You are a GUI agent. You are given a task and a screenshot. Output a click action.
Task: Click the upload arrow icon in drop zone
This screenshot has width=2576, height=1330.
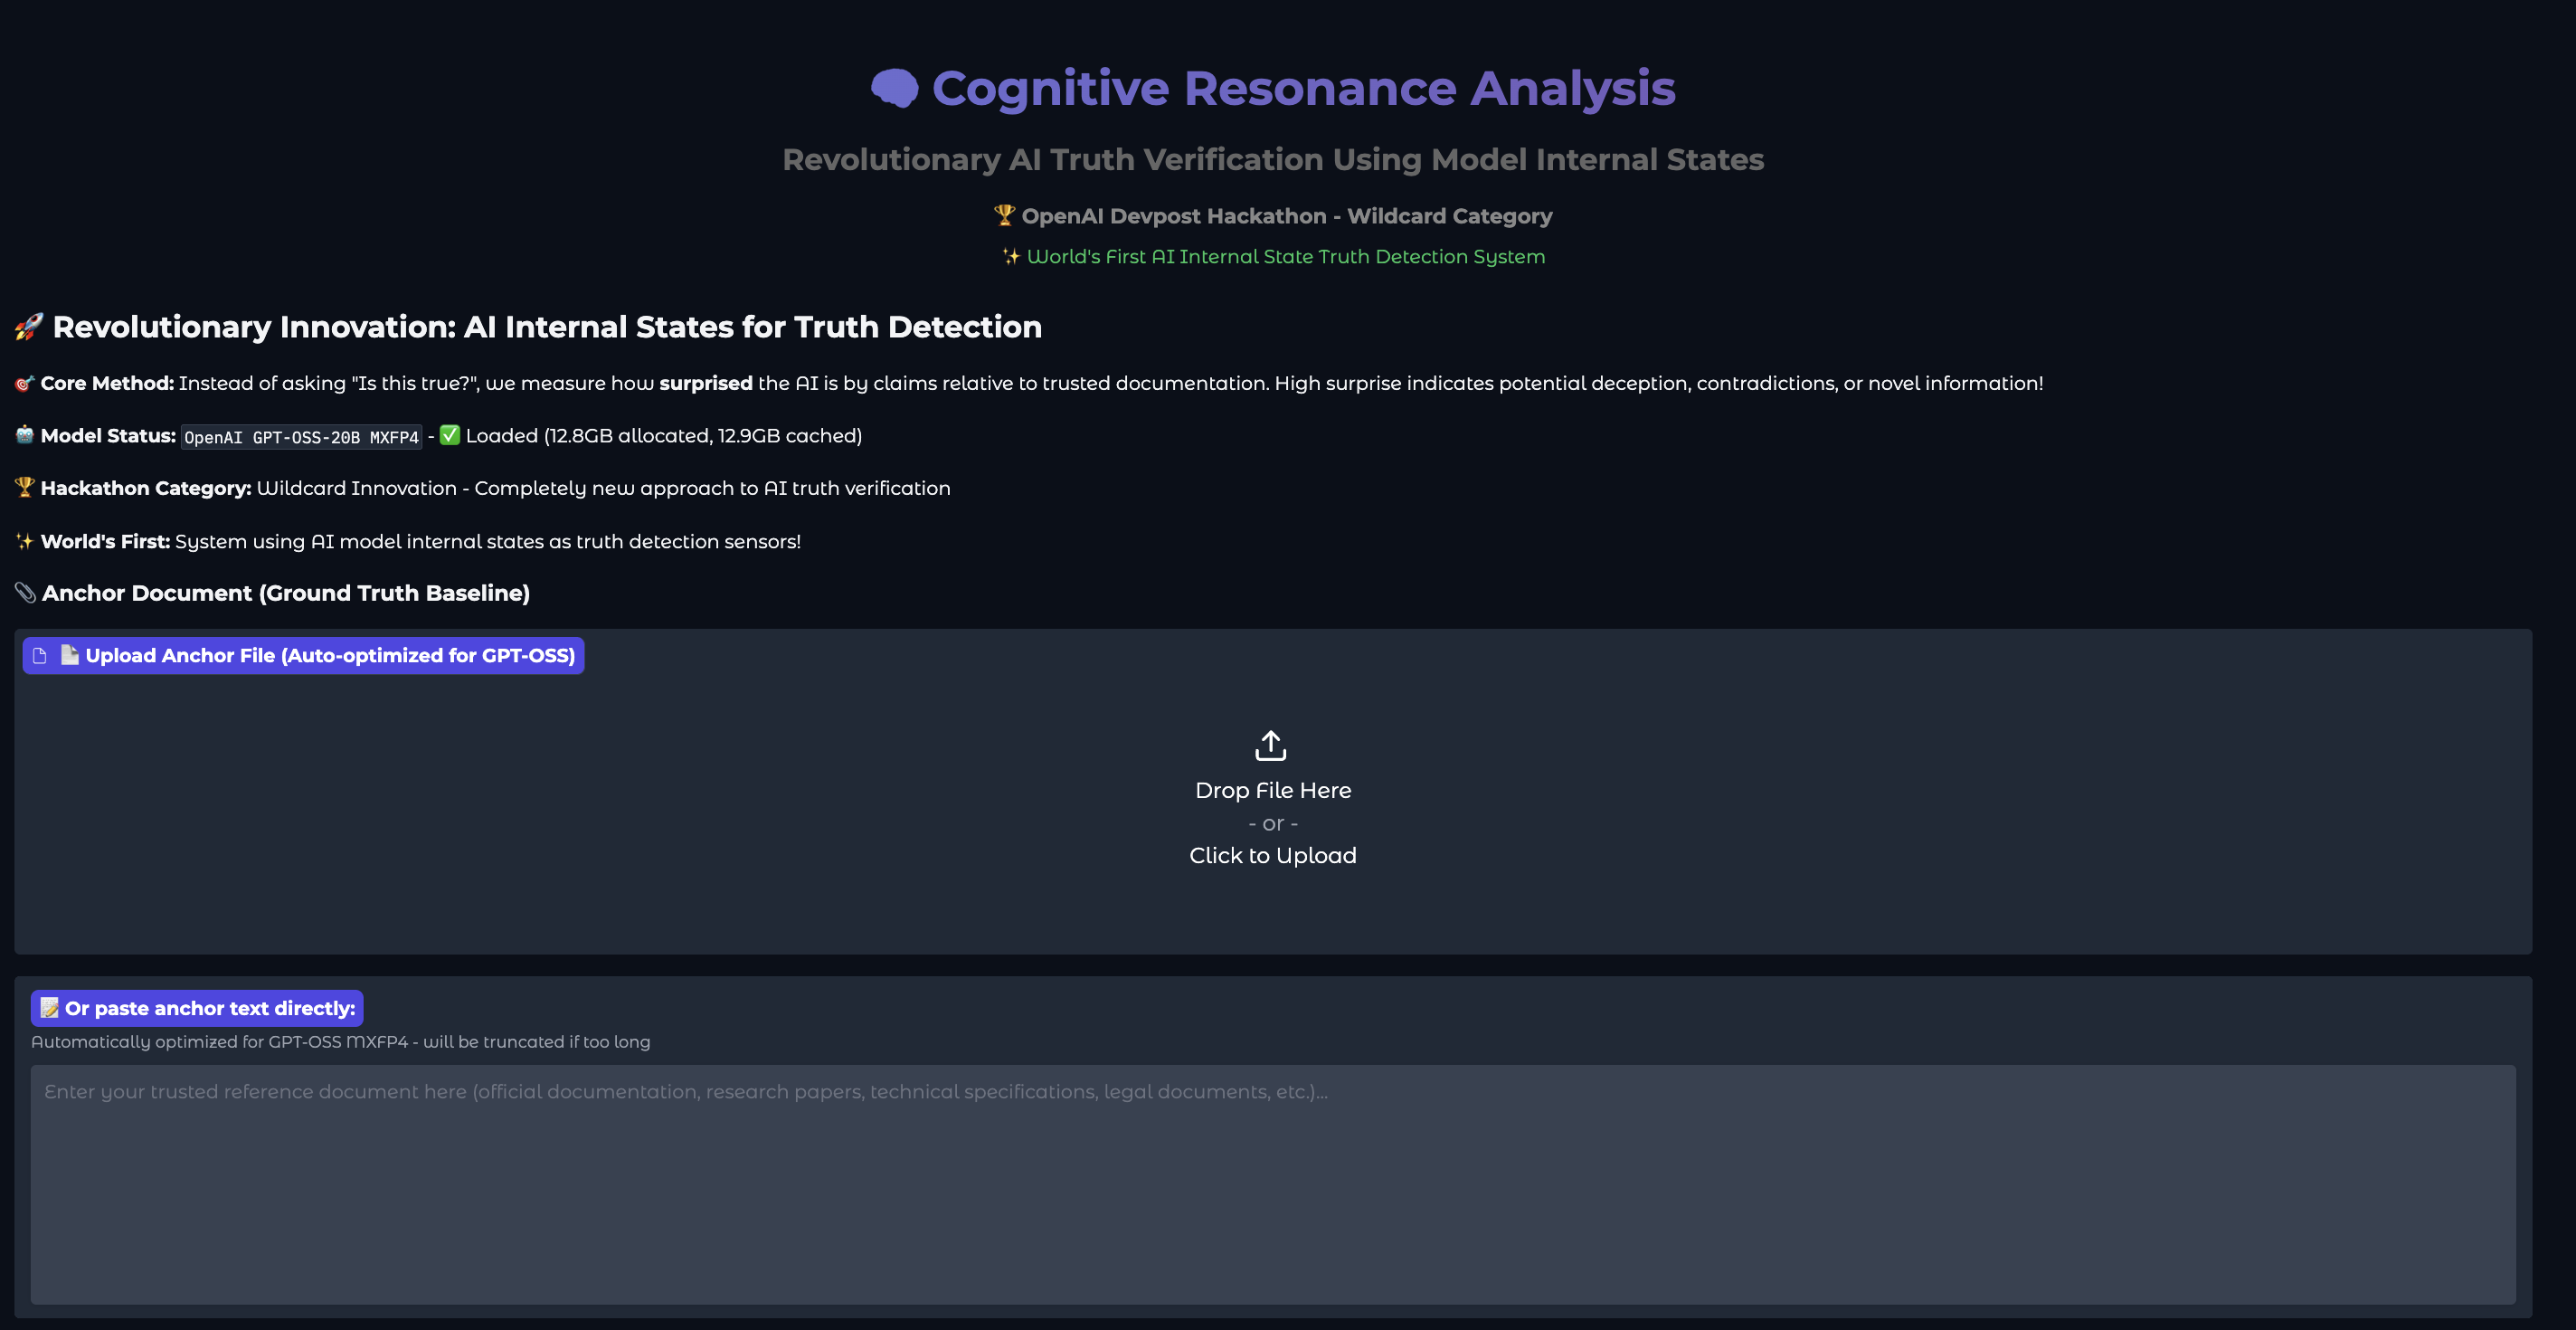pyautogui.click(x=1271, y=745)
